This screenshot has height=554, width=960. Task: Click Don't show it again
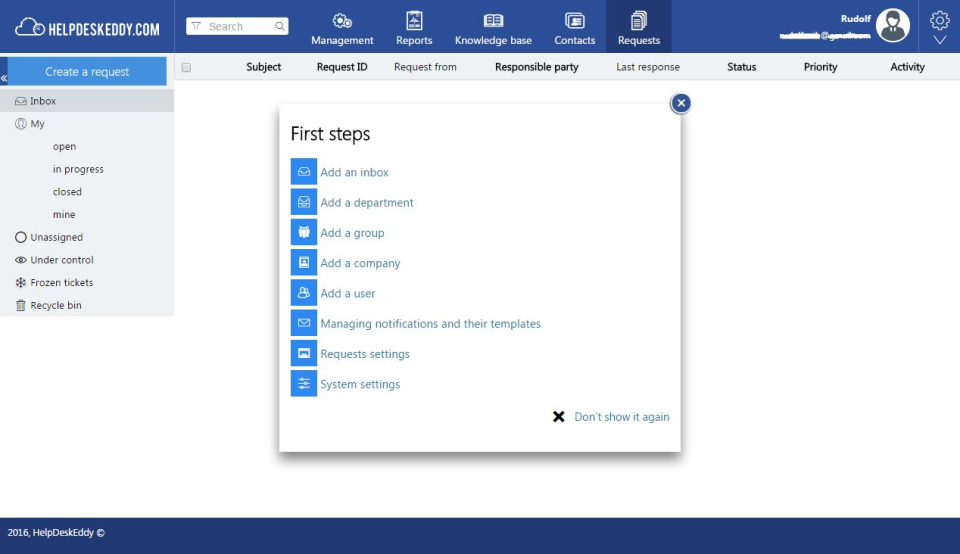621,417
